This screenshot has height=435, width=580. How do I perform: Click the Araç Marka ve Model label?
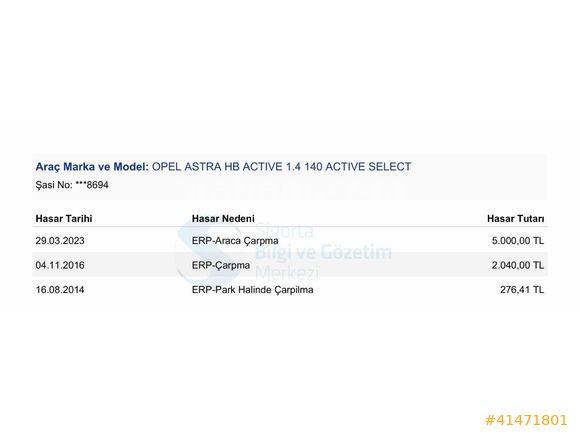tap(92, 167)
